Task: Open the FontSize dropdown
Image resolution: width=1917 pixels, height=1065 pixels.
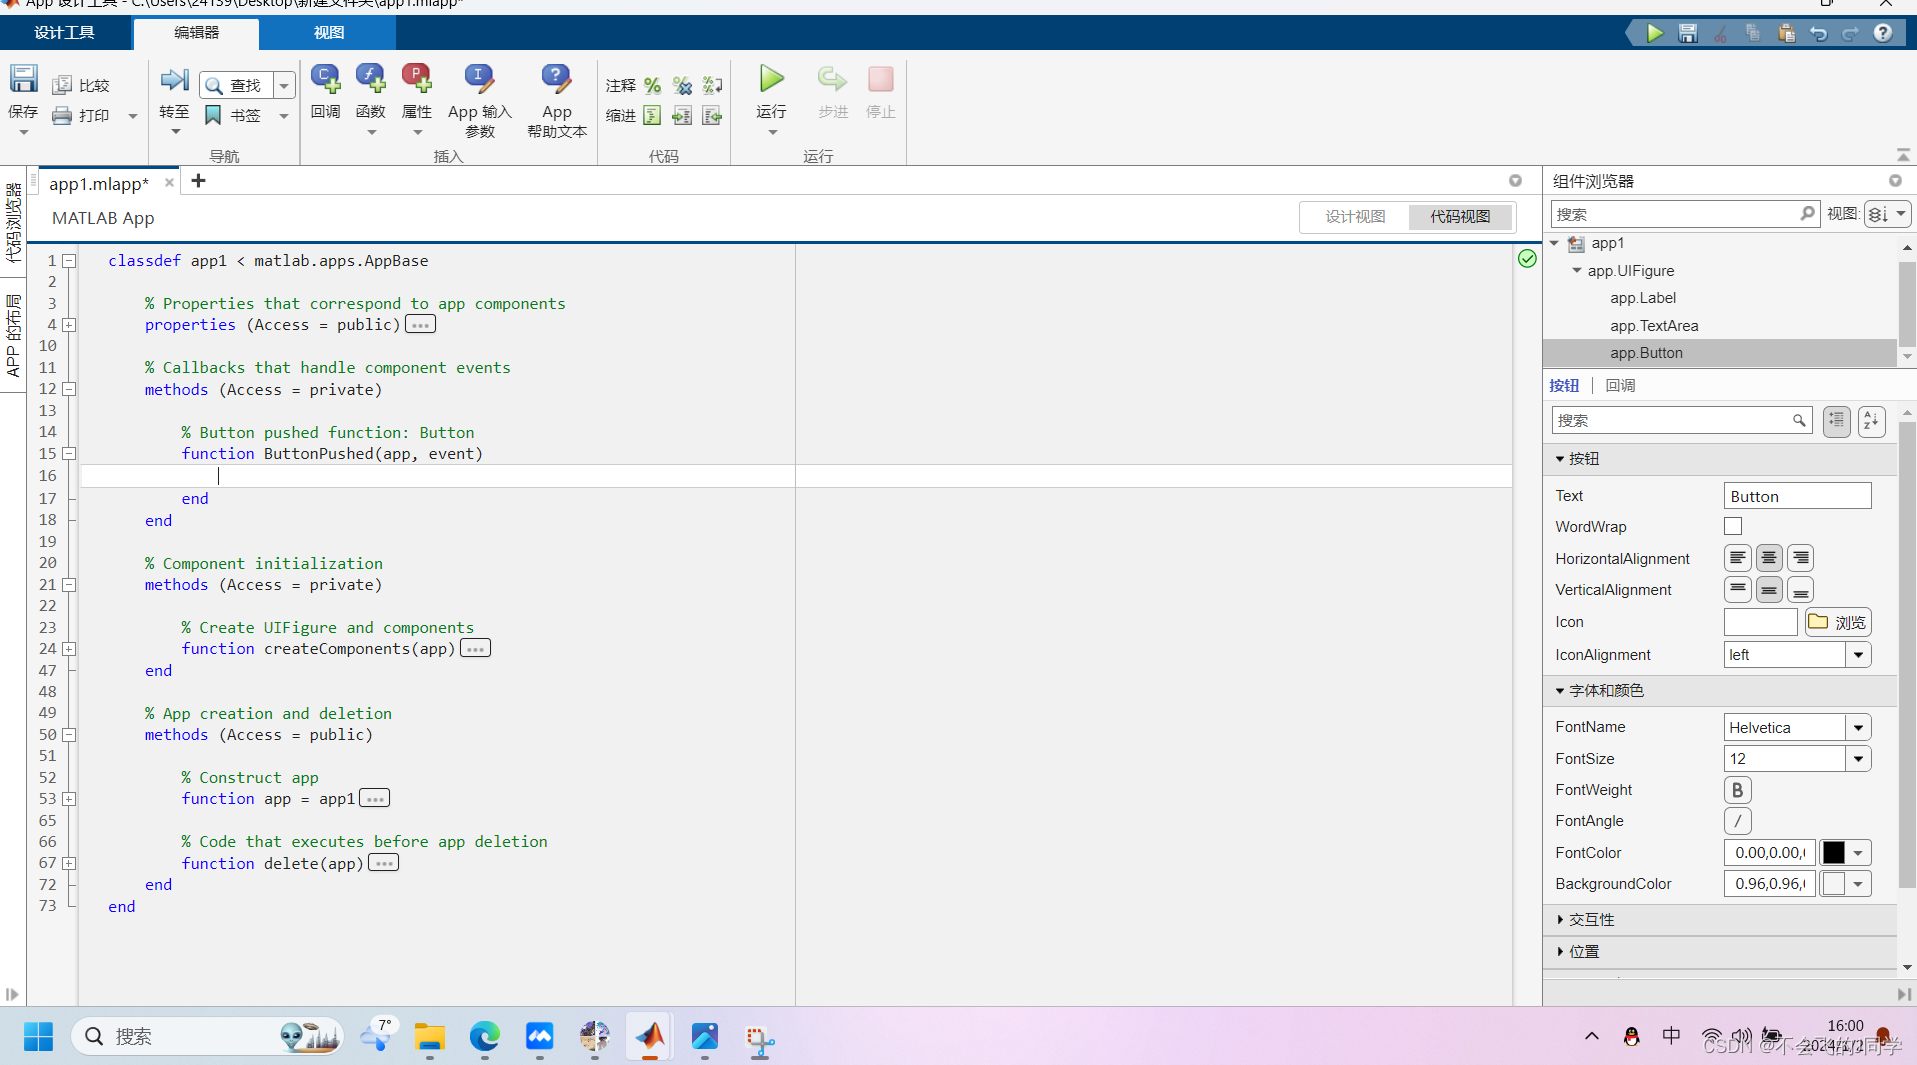Action: 1858,759
